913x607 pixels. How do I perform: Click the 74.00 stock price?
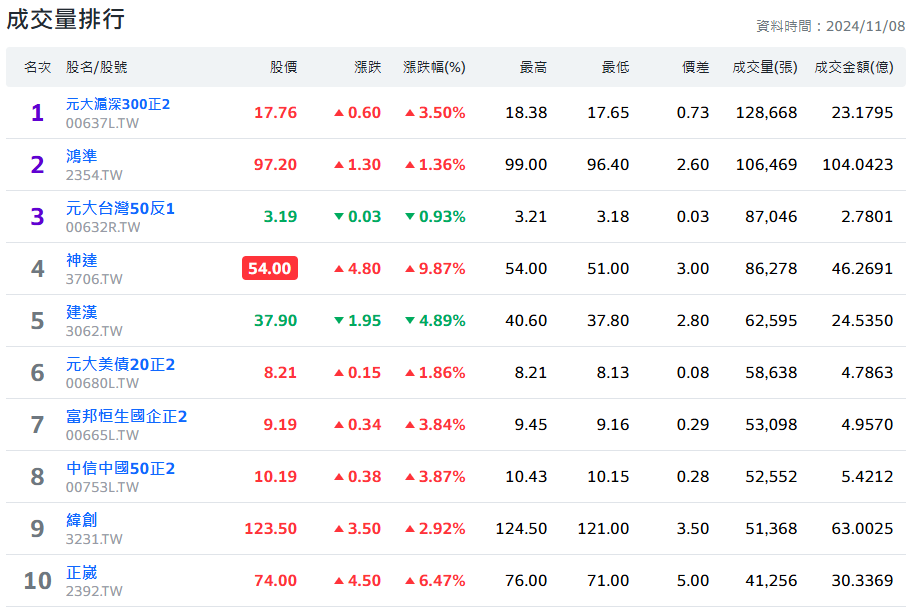click(x=275, y=581)
